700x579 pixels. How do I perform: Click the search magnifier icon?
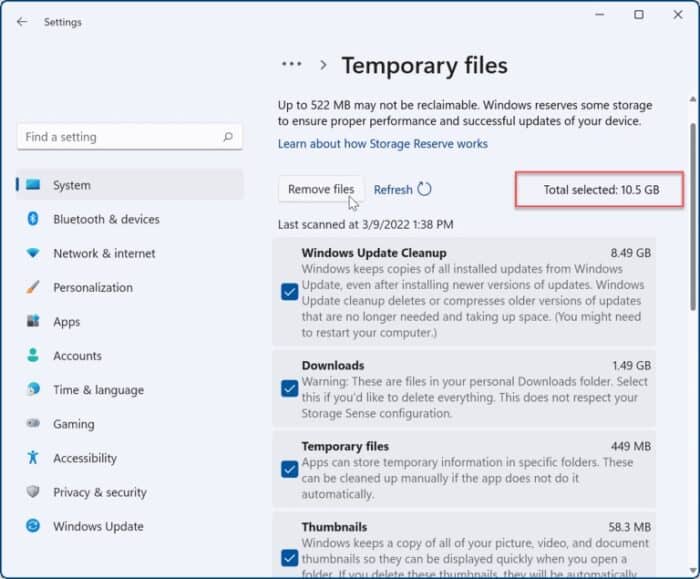click(228, 137)
